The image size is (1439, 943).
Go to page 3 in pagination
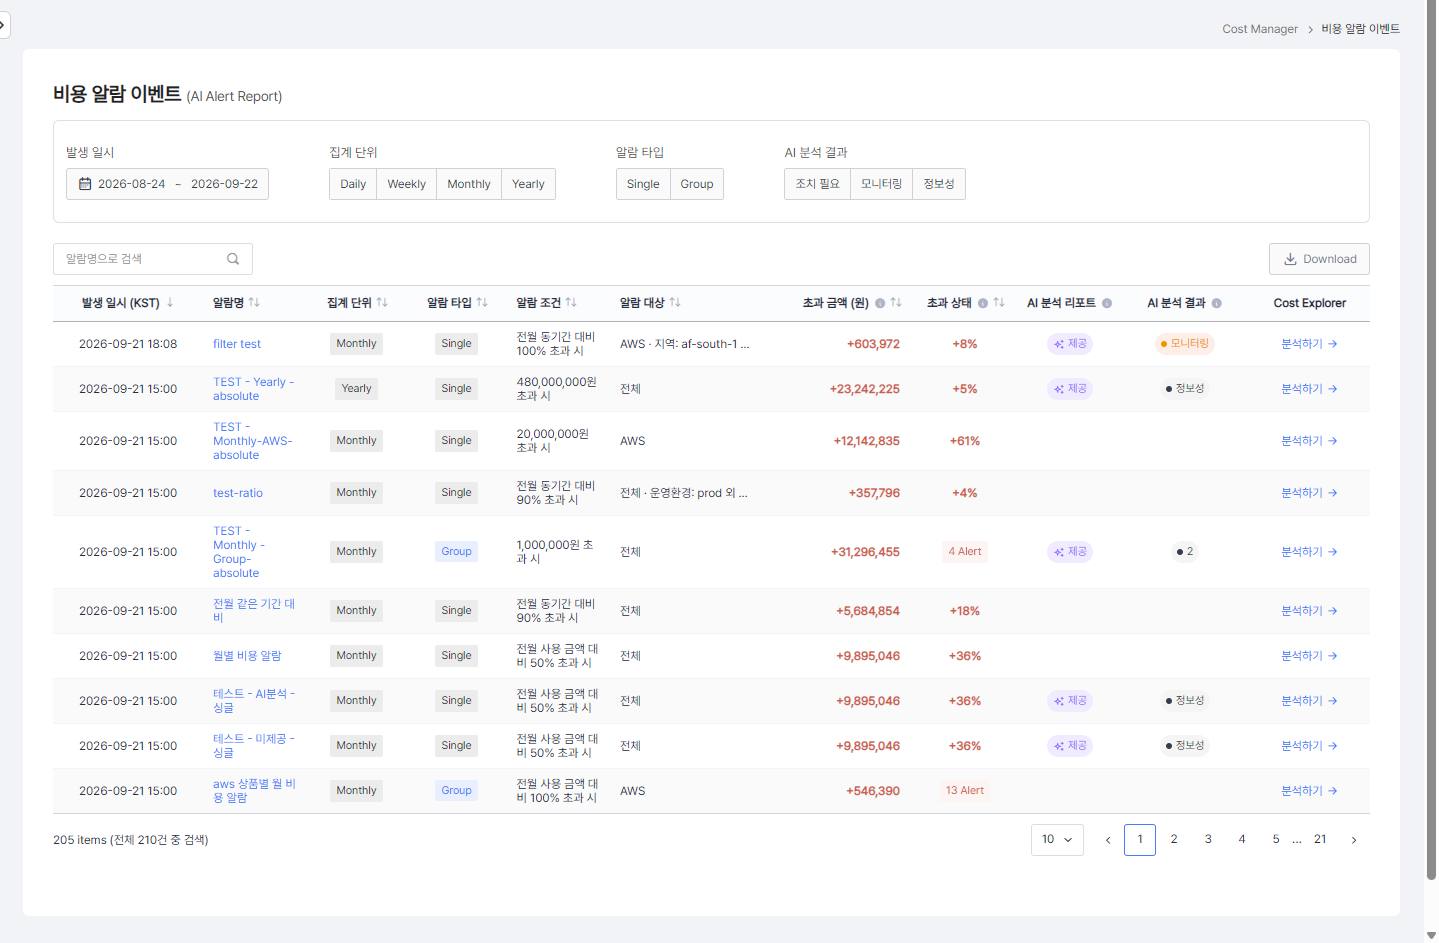click(x=1208, y=840)
